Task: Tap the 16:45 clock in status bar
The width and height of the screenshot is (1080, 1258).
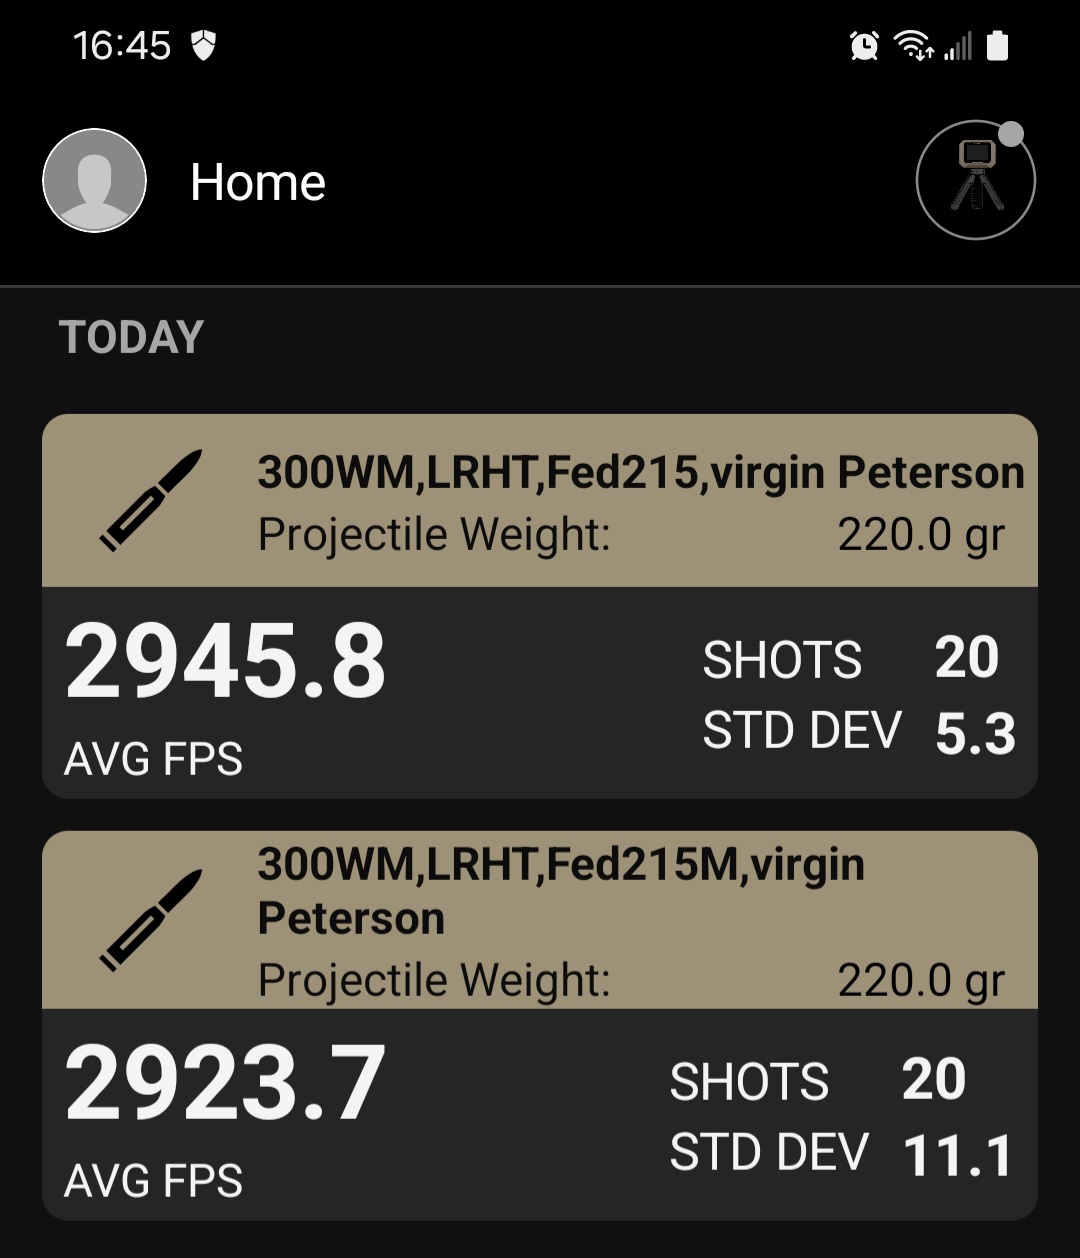Action: point(122,46)
